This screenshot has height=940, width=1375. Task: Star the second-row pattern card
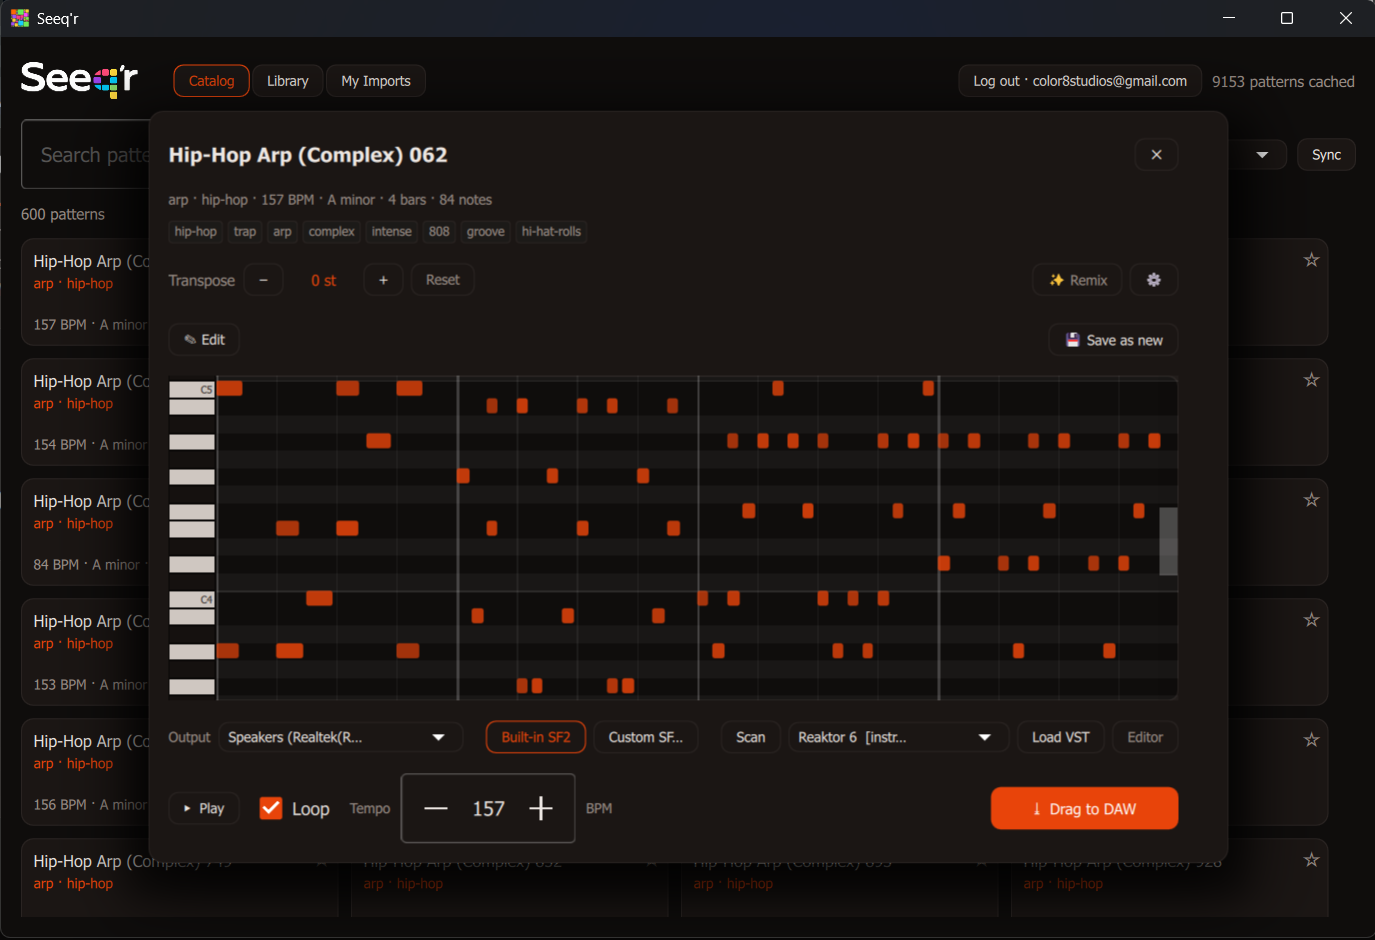1311,380
